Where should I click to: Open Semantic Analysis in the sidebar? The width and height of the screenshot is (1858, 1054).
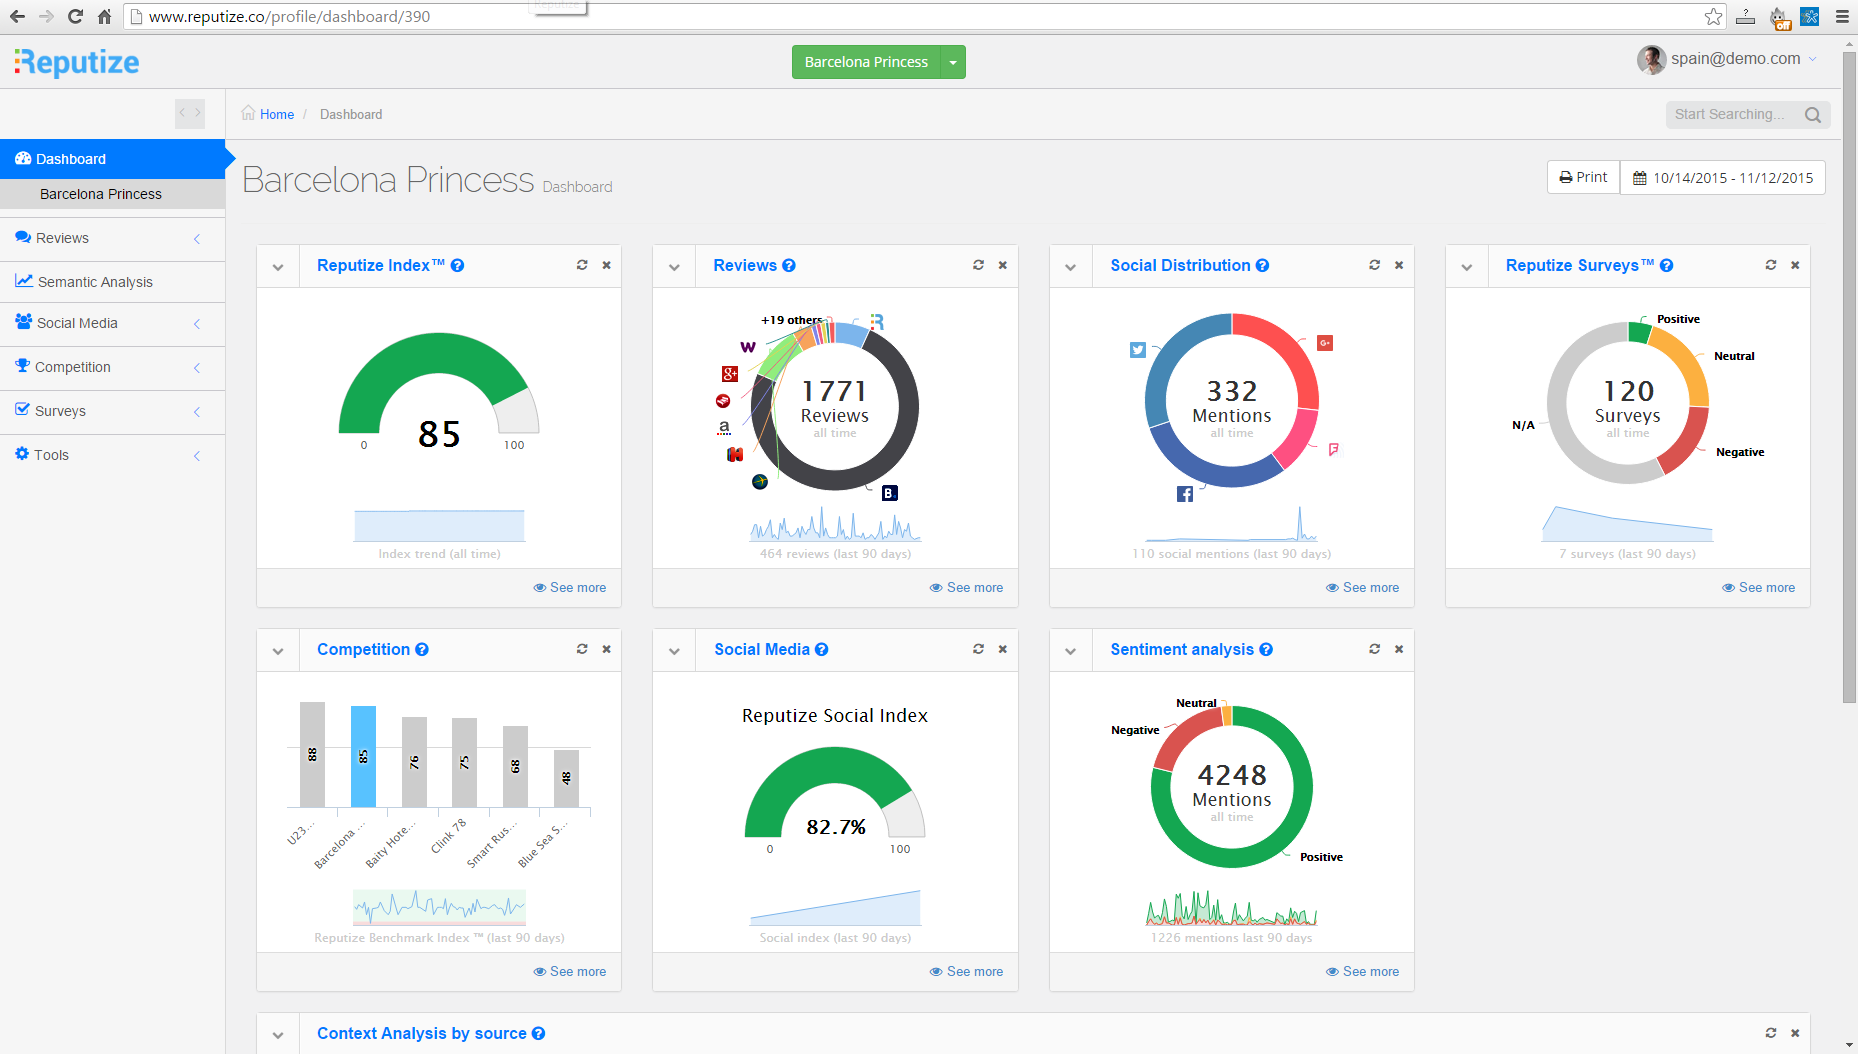95,282
